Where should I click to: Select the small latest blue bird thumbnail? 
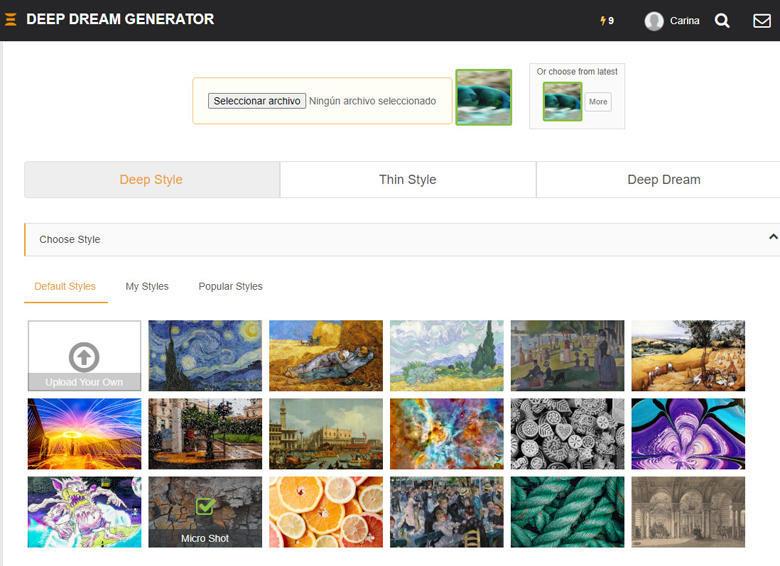(x=562, y=101)
